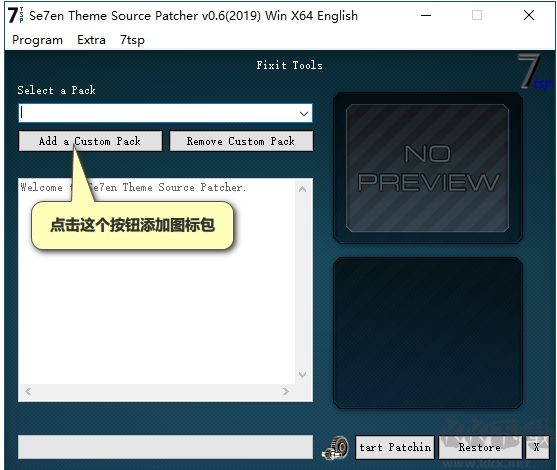557x470 pixels.
Task: Click the 7tsp logo in top-right corner
Action: pyautogui.click(x=534, y=72)
